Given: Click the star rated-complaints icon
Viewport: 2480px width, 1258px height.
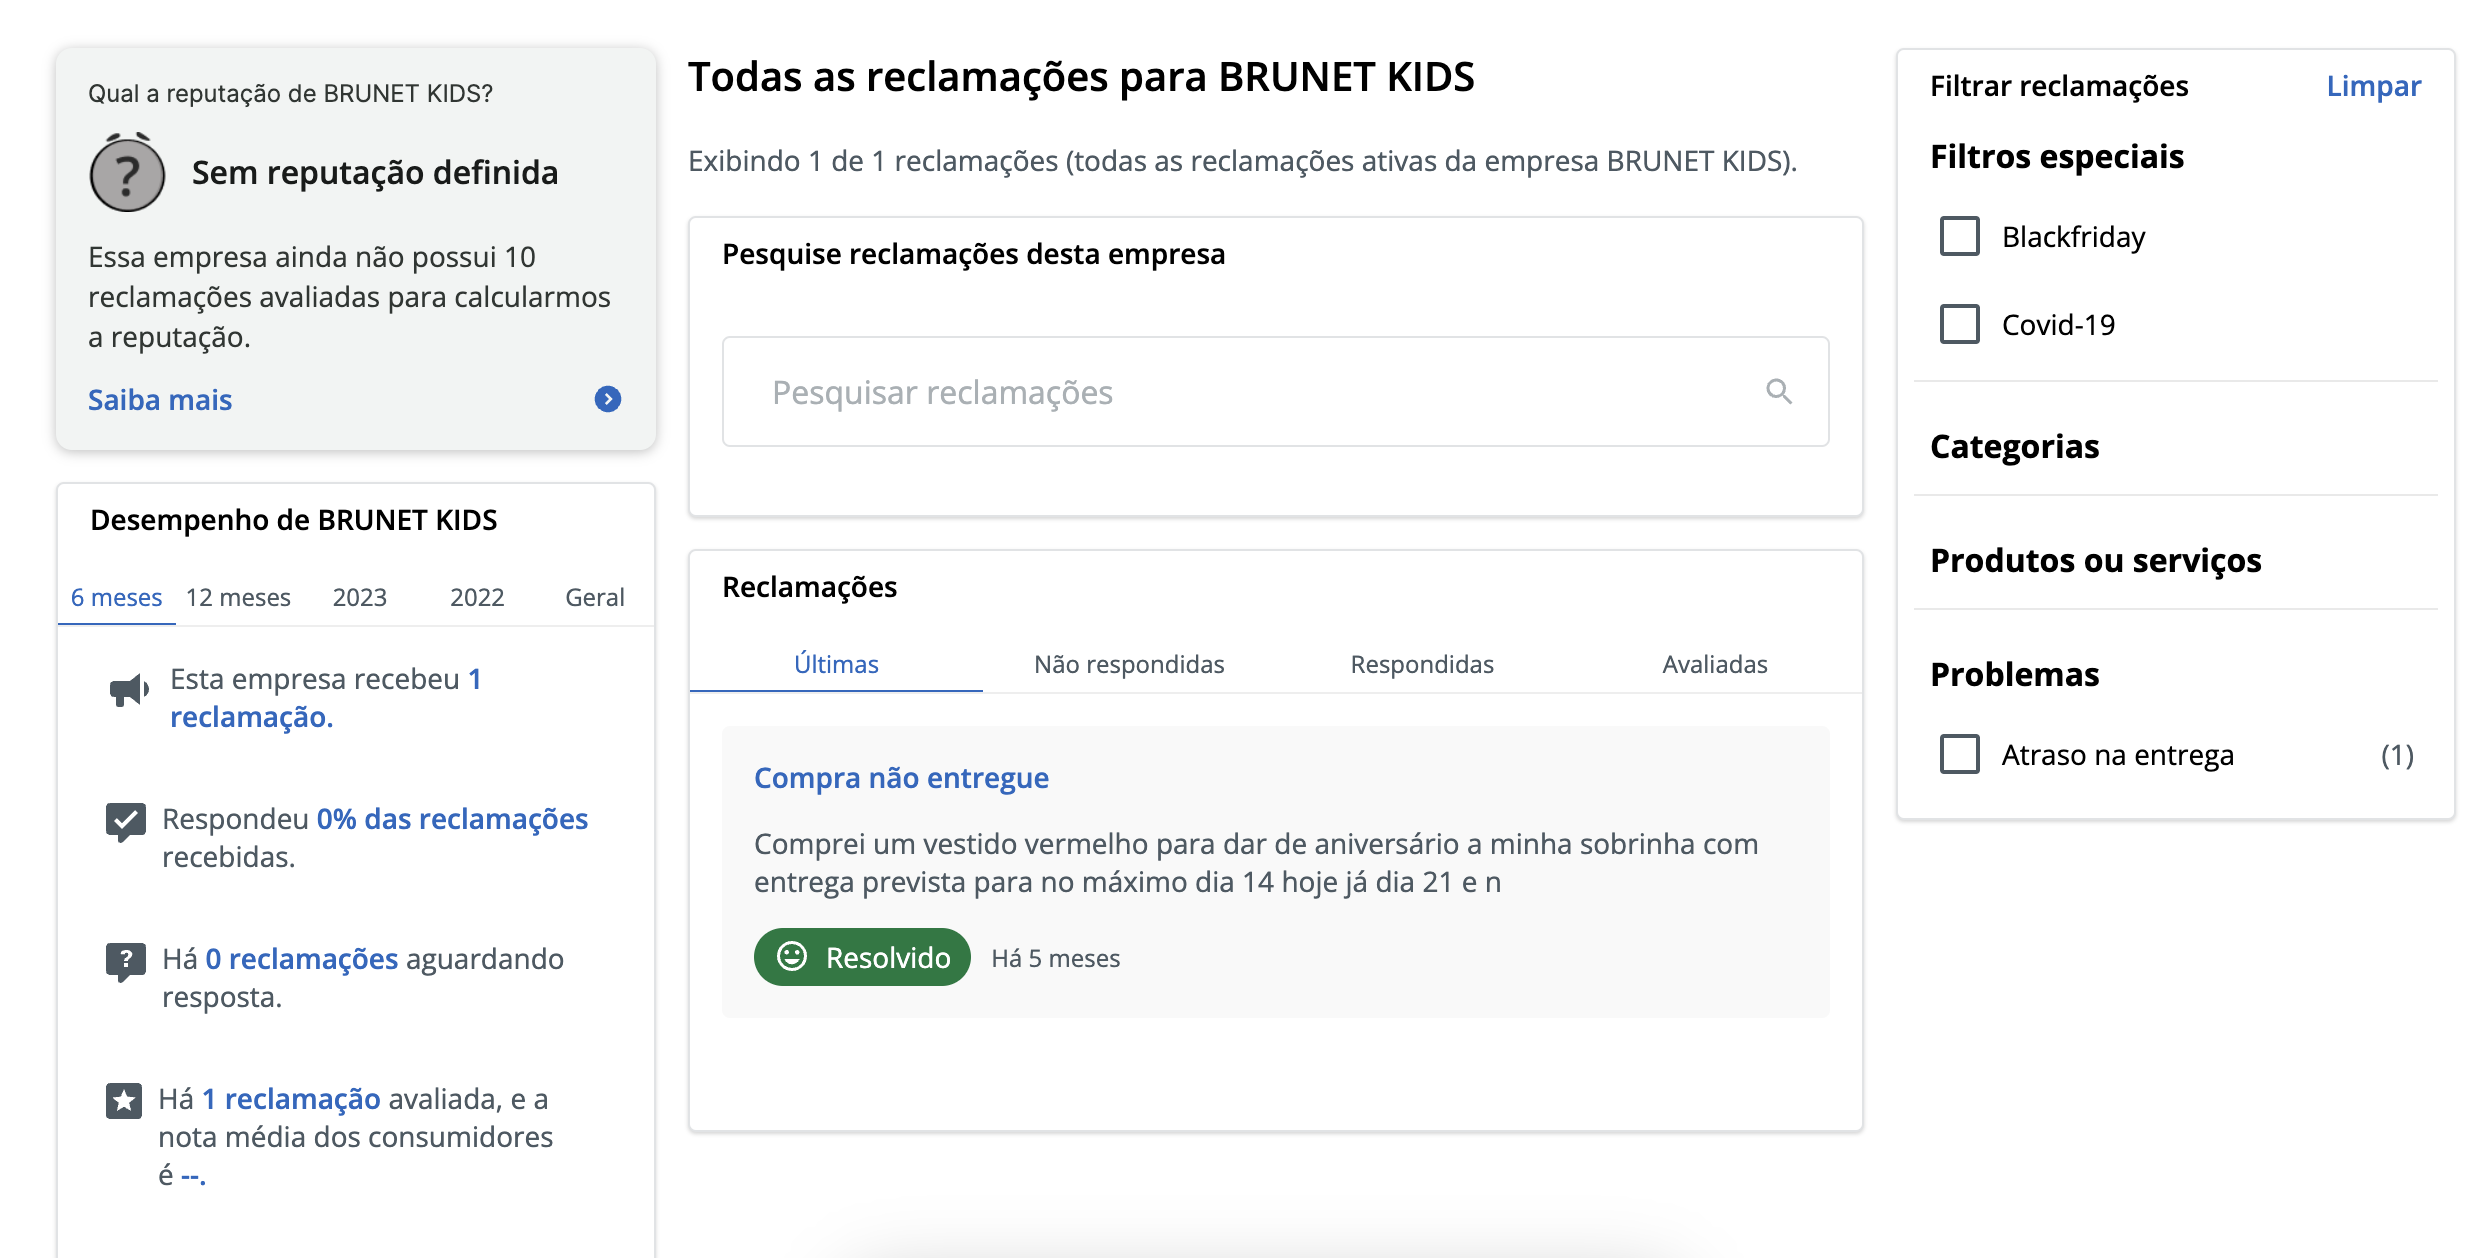Looking at the screenshot, I should point(124,1101).
